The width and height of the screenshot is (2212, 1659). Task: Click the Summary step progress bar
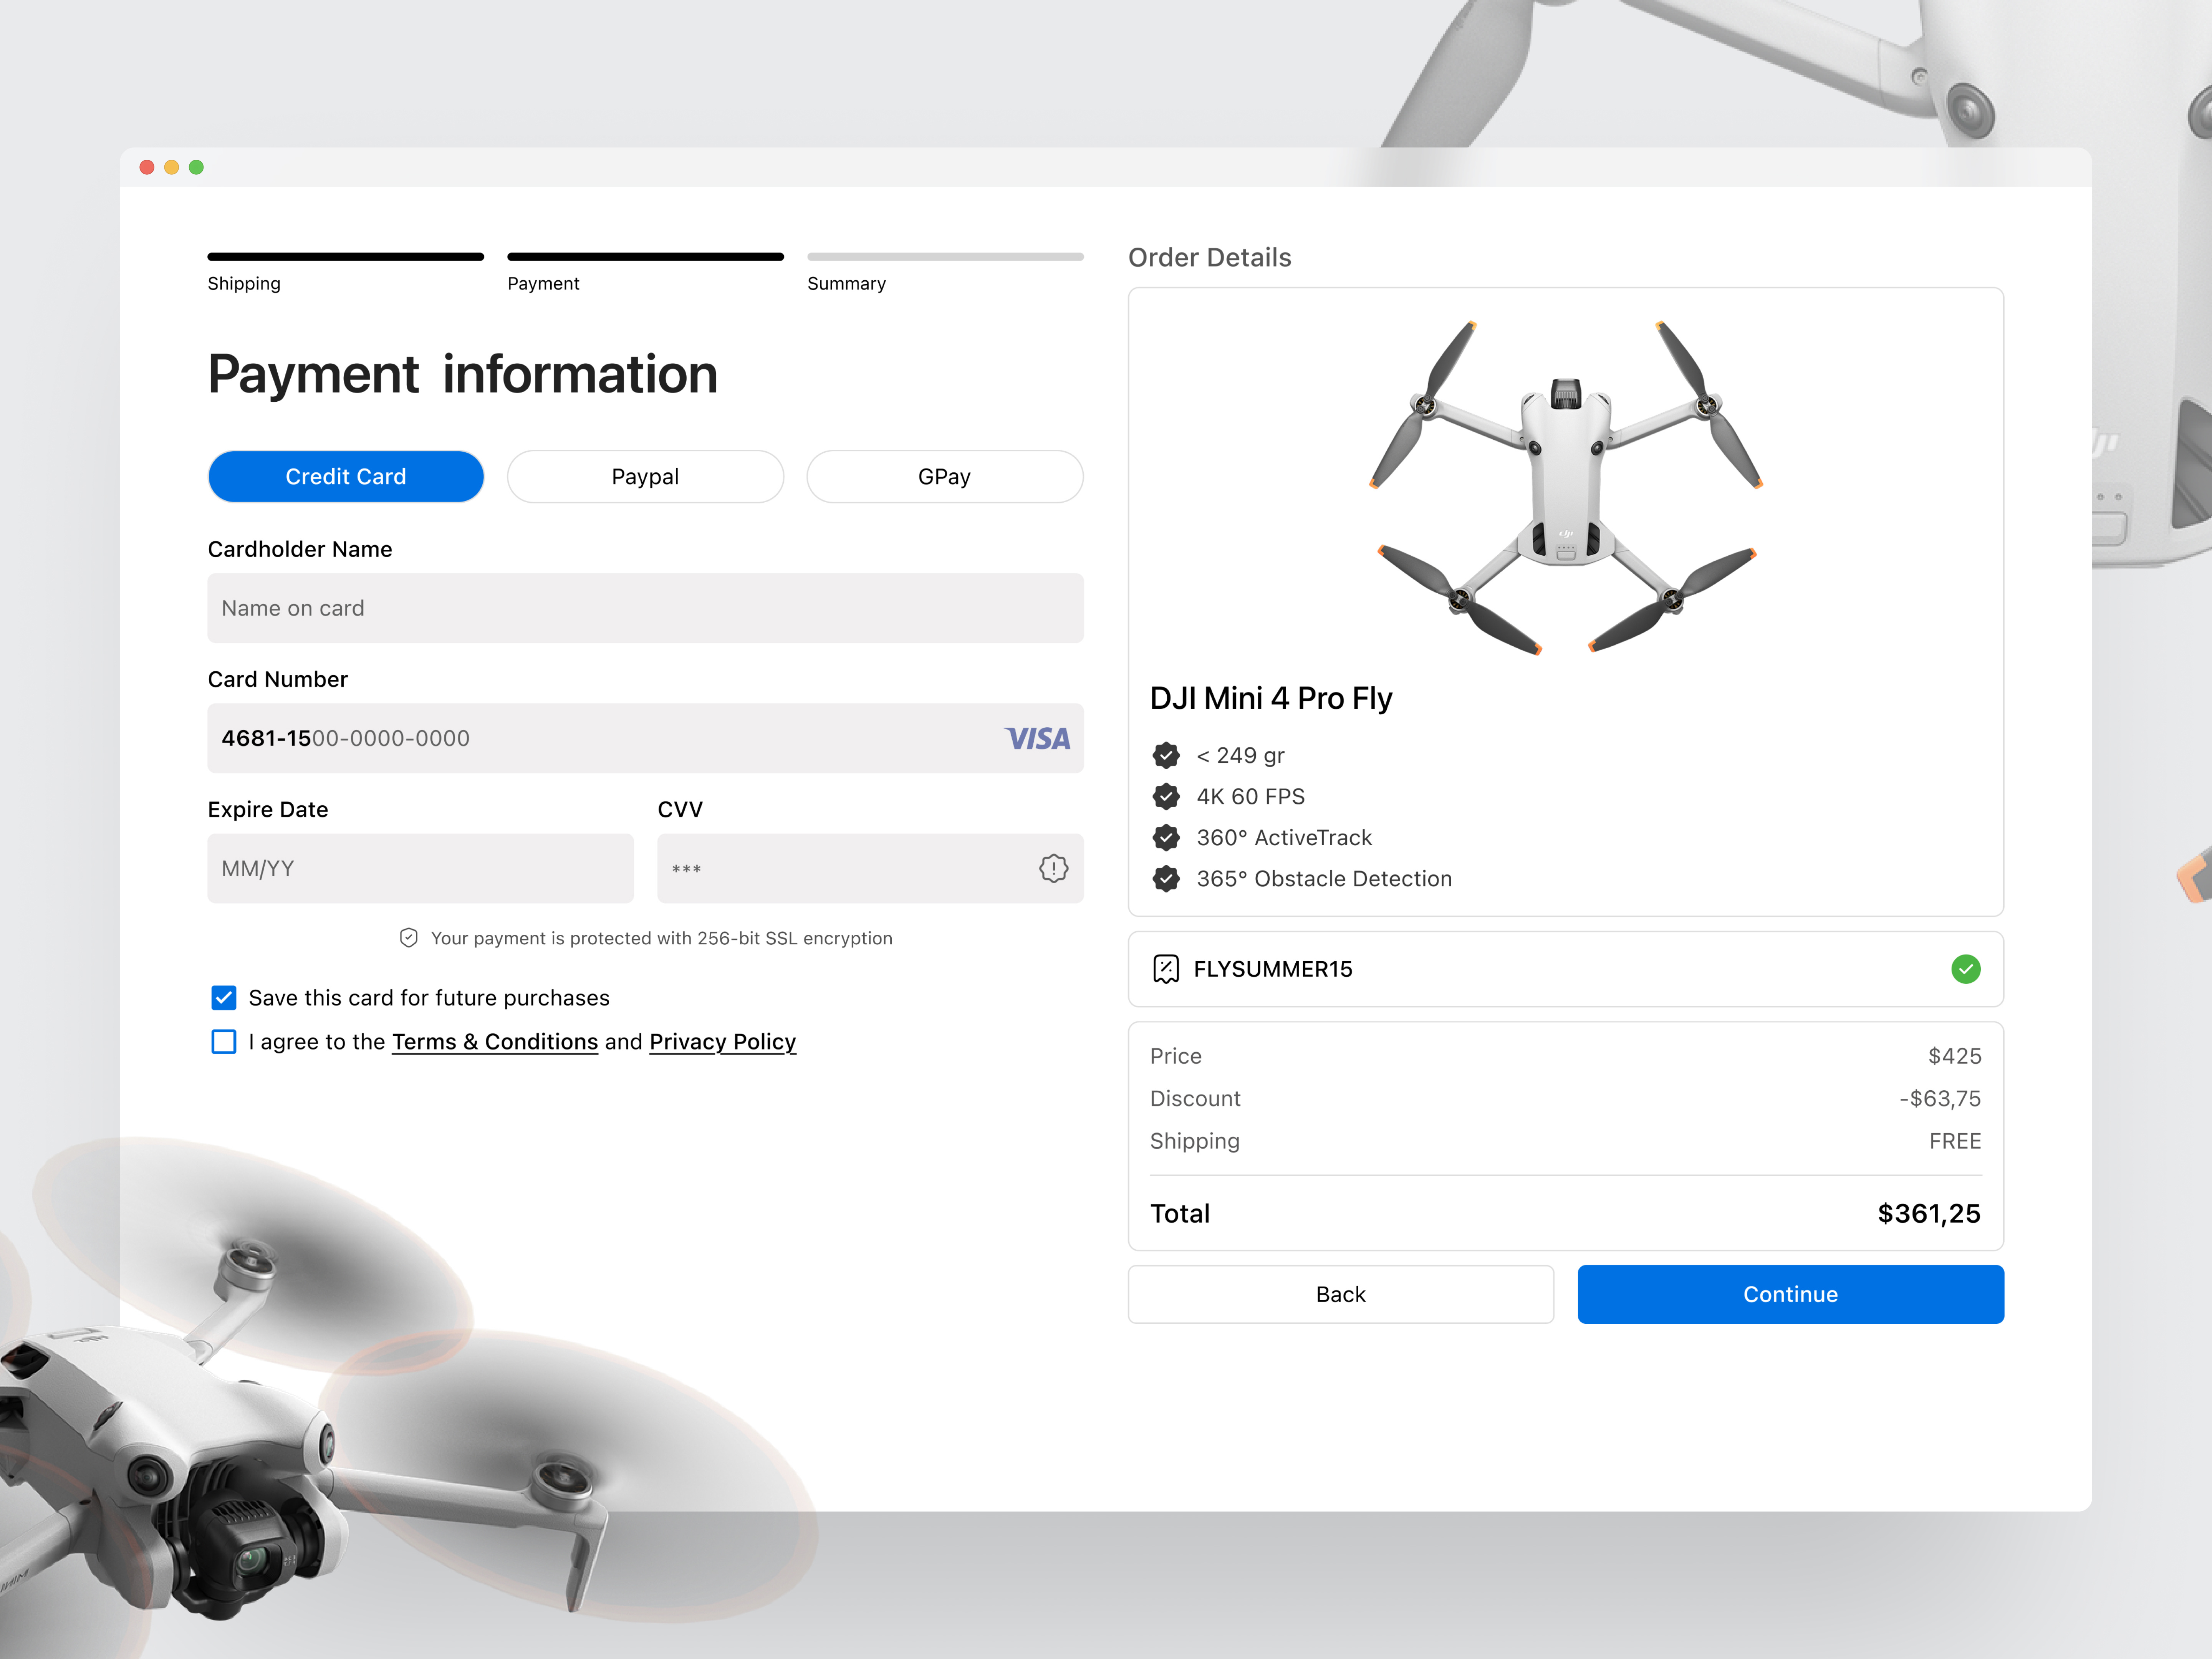point(945,257)
